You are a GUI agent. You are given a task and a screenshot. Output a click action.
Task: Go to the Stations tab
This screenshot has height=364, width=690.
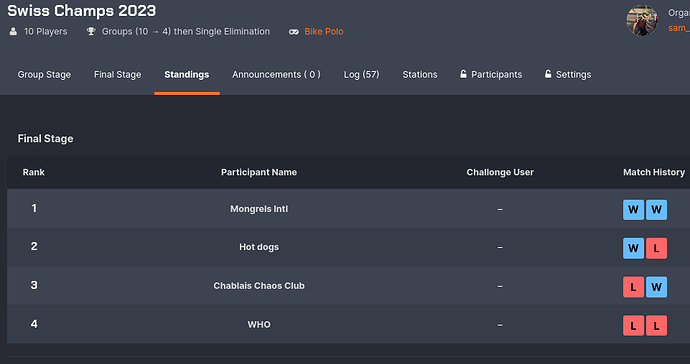[x=420, y=75]
